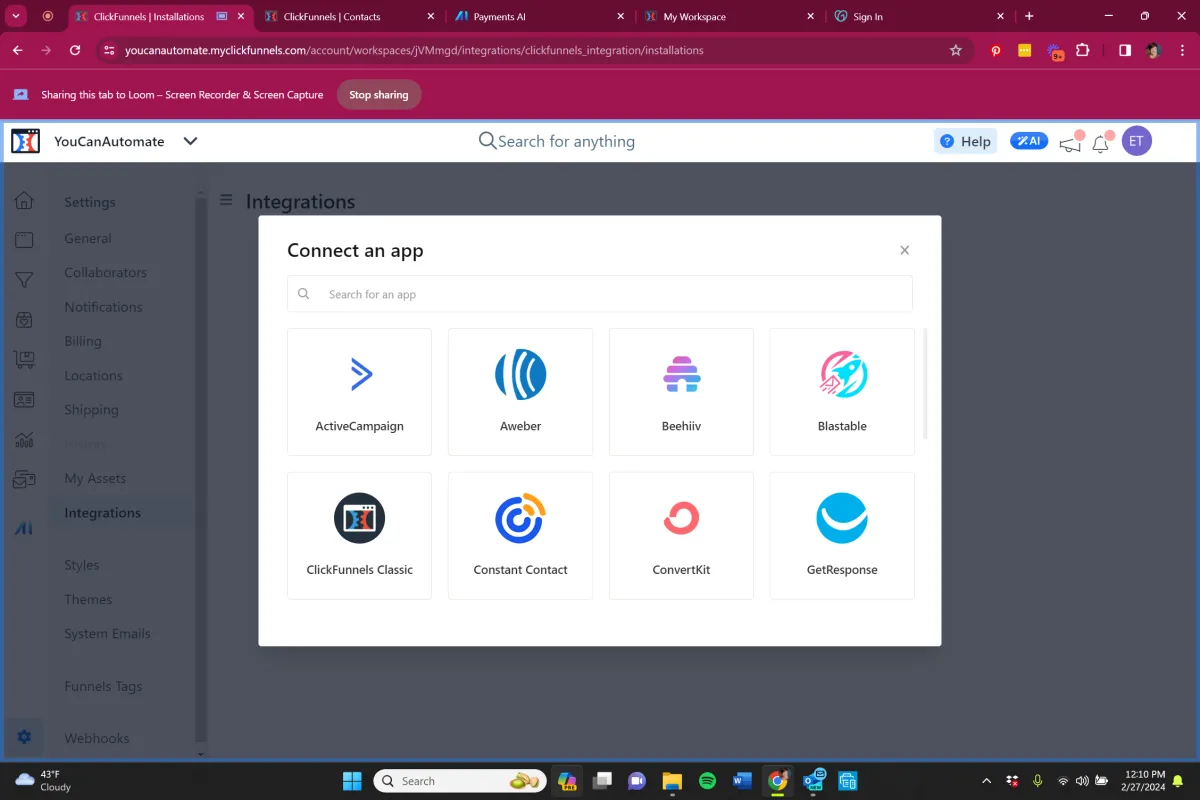This screenshot has height=800, width=1200.
Task: Open Locations settings
Action: click(93, 375)
